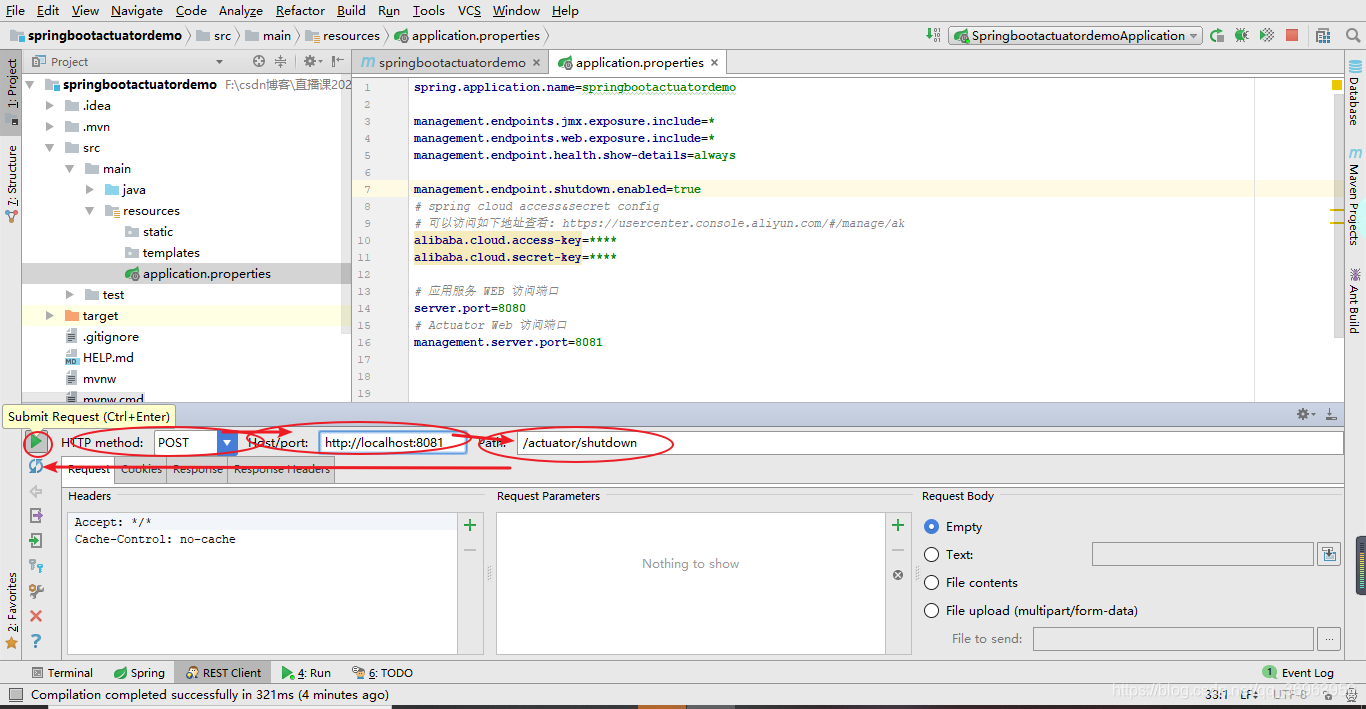The width and height of the screenshot is (1366, 709).
Task: Select HELP.md in the project tree
Action: coord(108,358)
